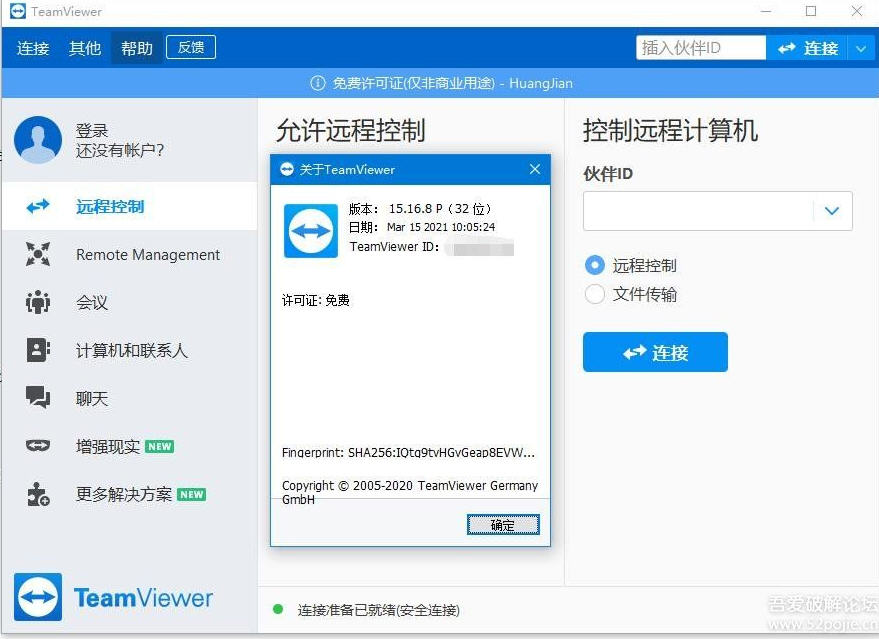This screenshot has width=879, height=639.
Task: Click the large blue 连接 button
Action: 655,352
